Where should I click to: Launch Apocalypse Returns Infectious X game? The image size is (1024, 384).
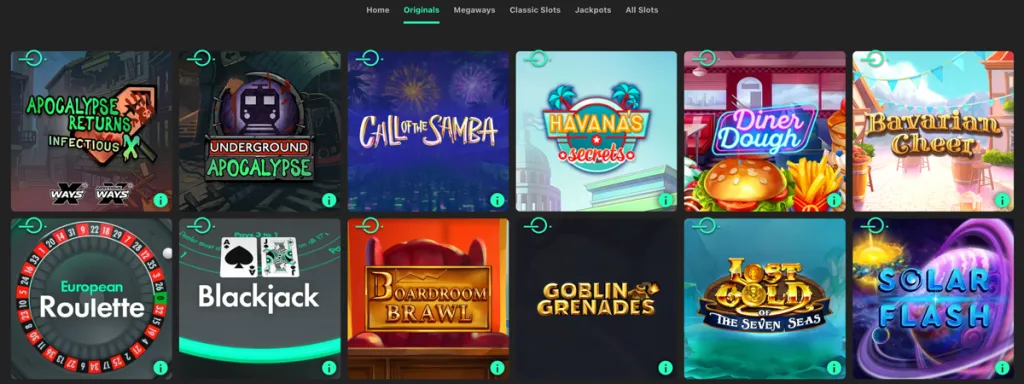[91, 131]
